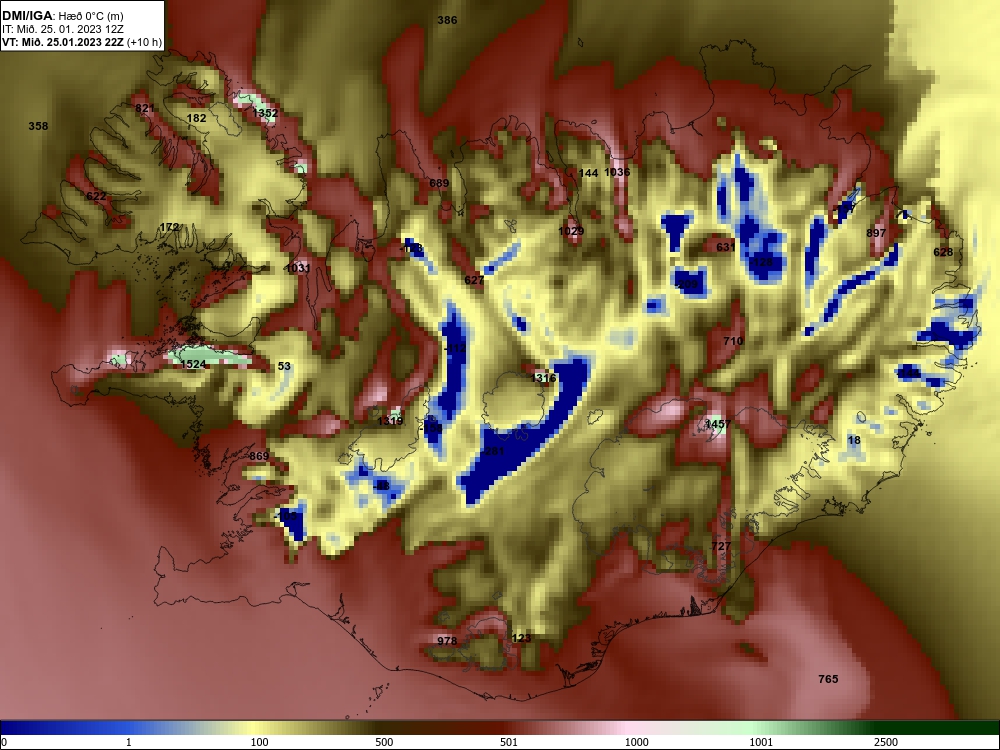Click the IT 12Z initial time line
The image size is (1000, 750).
[x=61, y=29]
